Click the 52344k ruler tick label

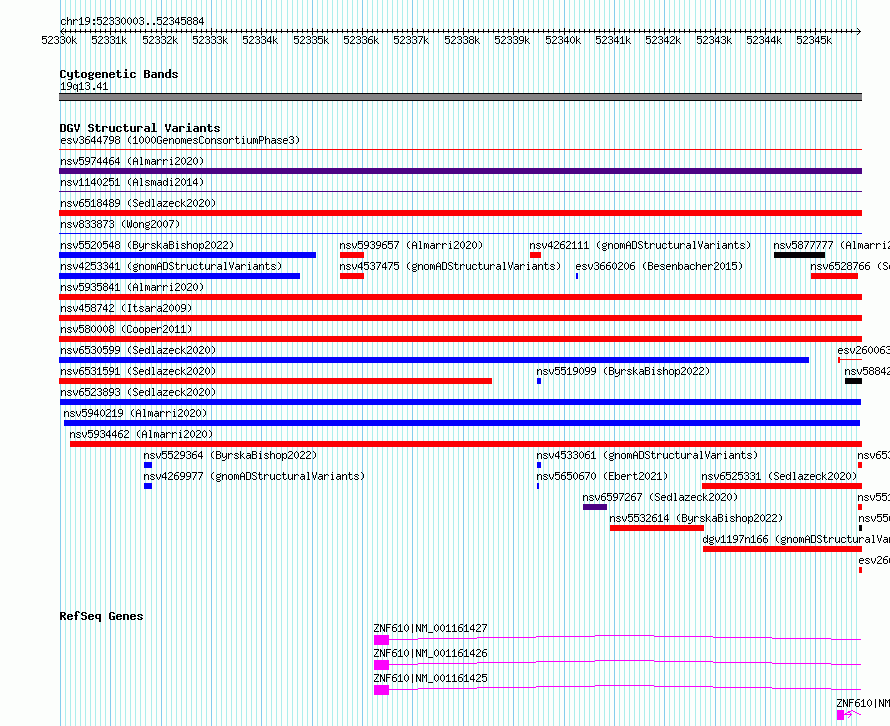[x=764, y=40]
